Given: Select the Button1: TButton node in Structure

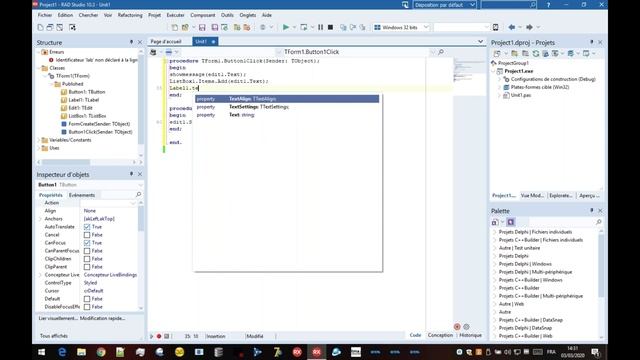Looking at the screenshot, I should tap(87, 92).
